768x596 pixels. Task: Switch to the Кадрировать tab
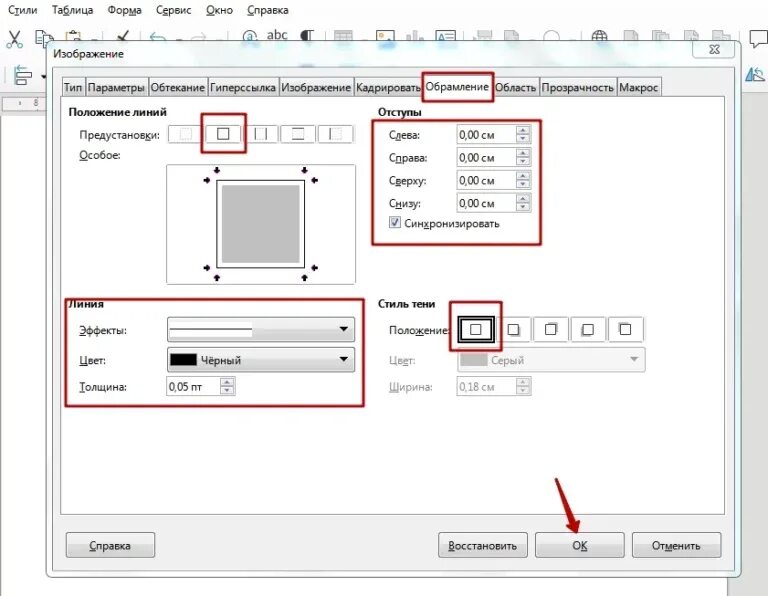pos(388,87)
